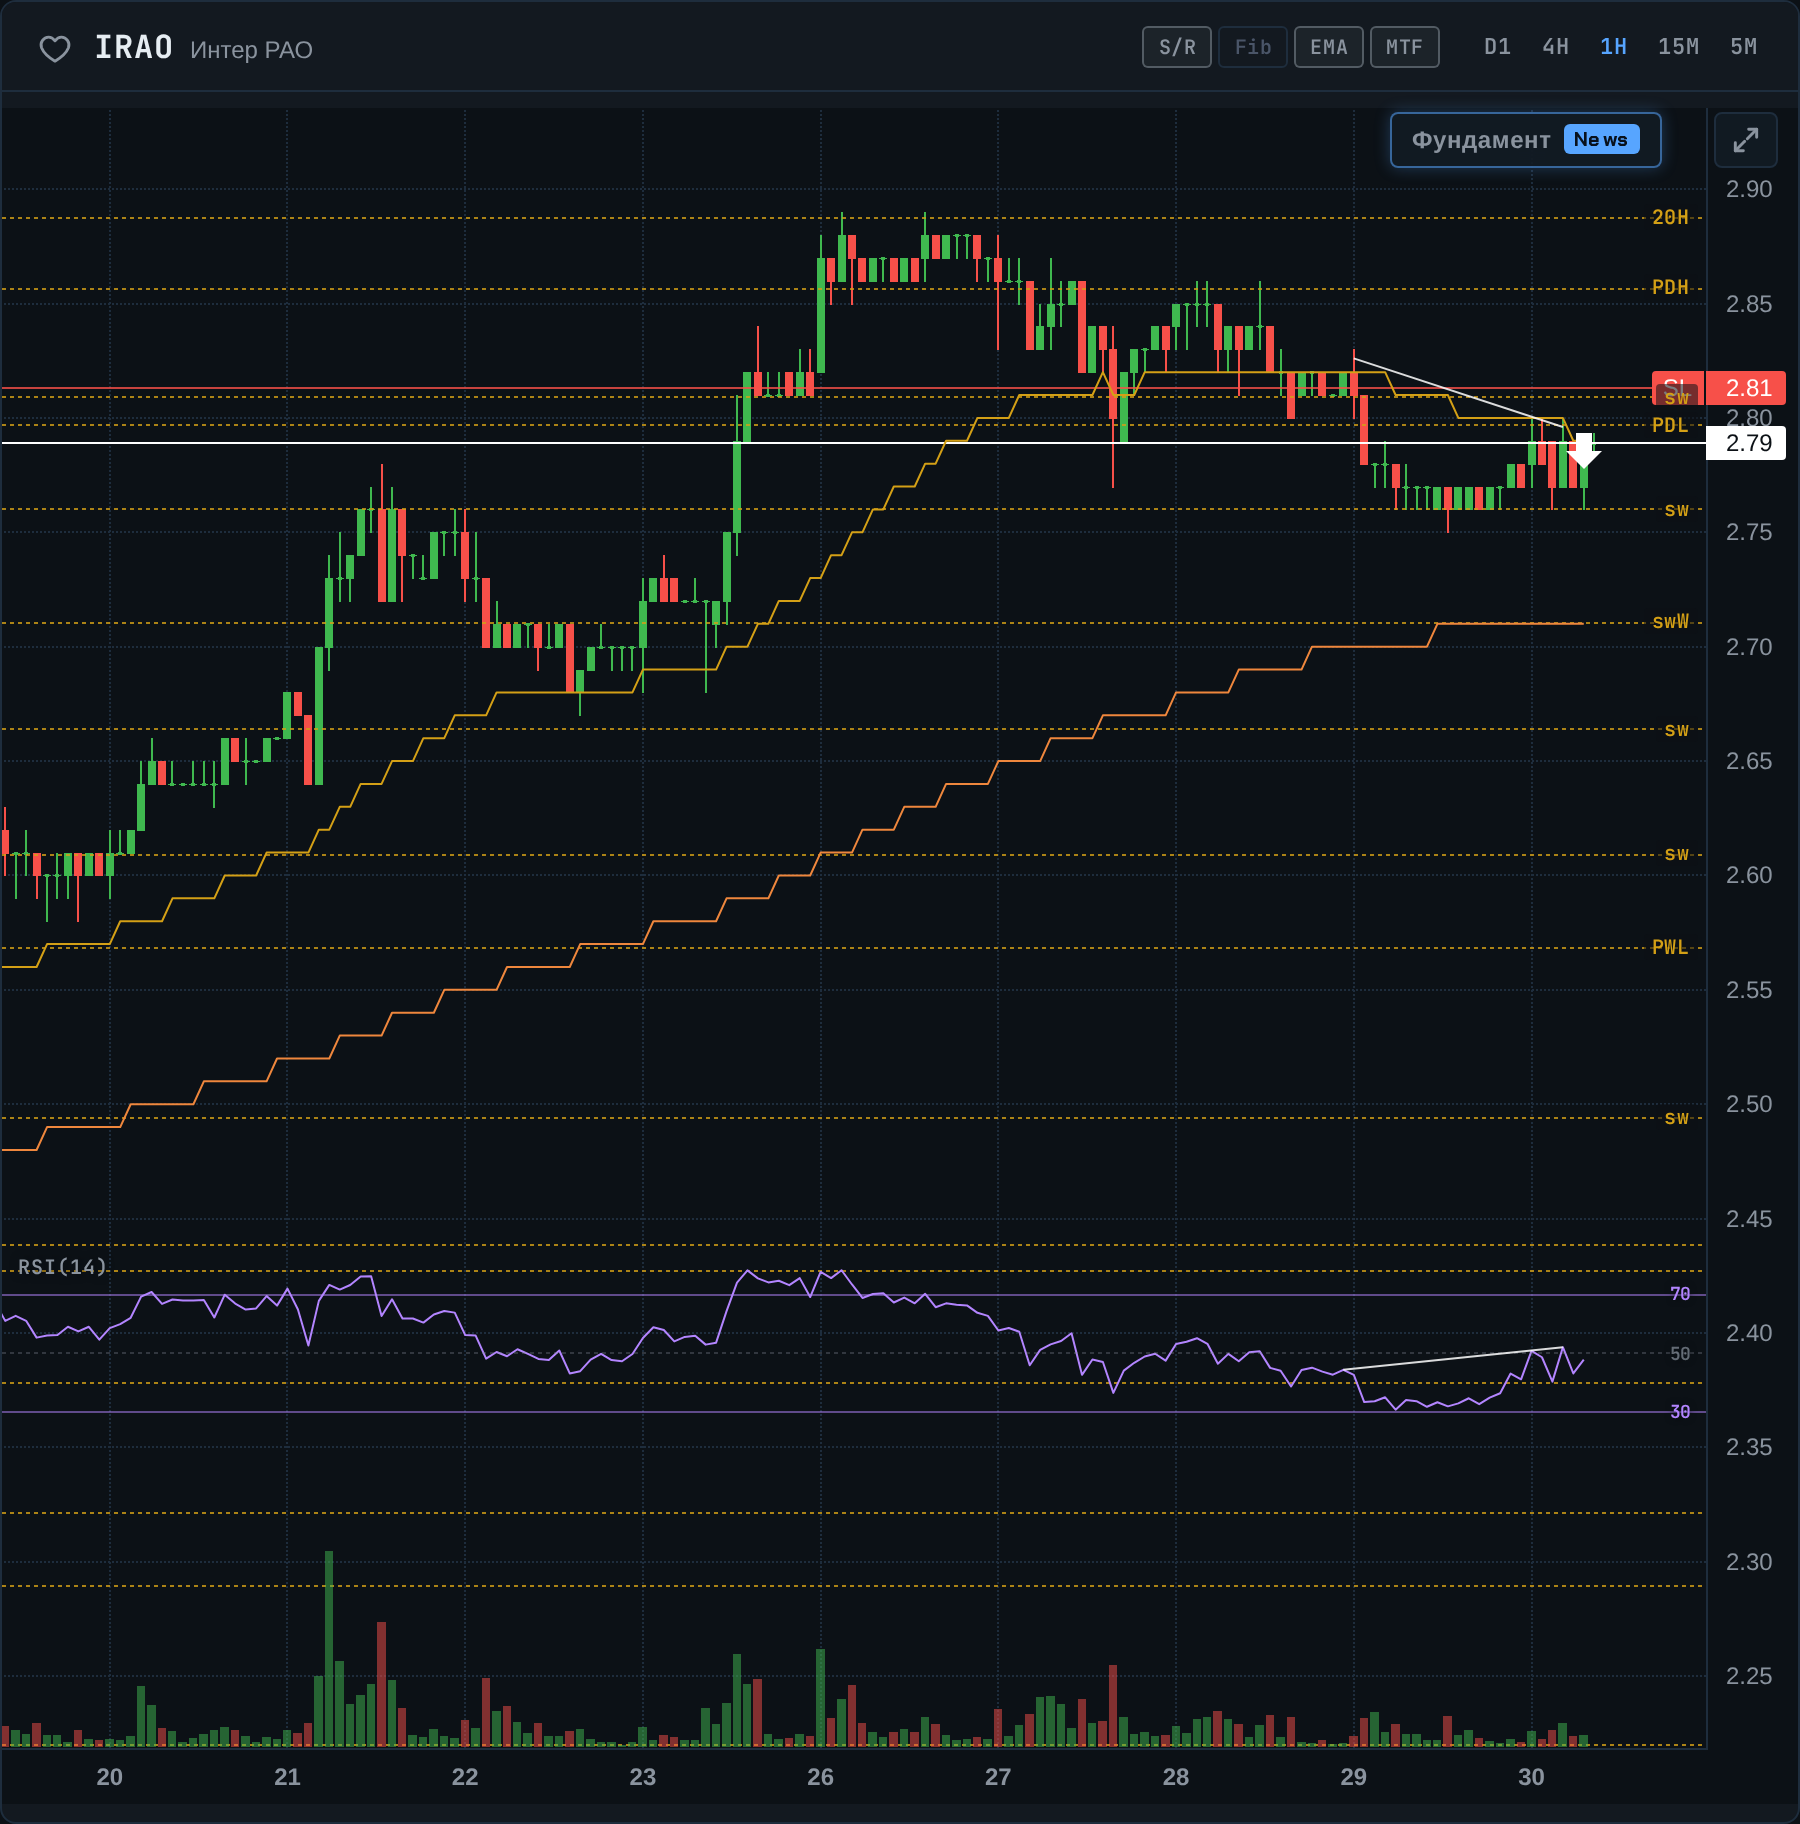Expand chart to fullscreen

[x=1745, y=140]
